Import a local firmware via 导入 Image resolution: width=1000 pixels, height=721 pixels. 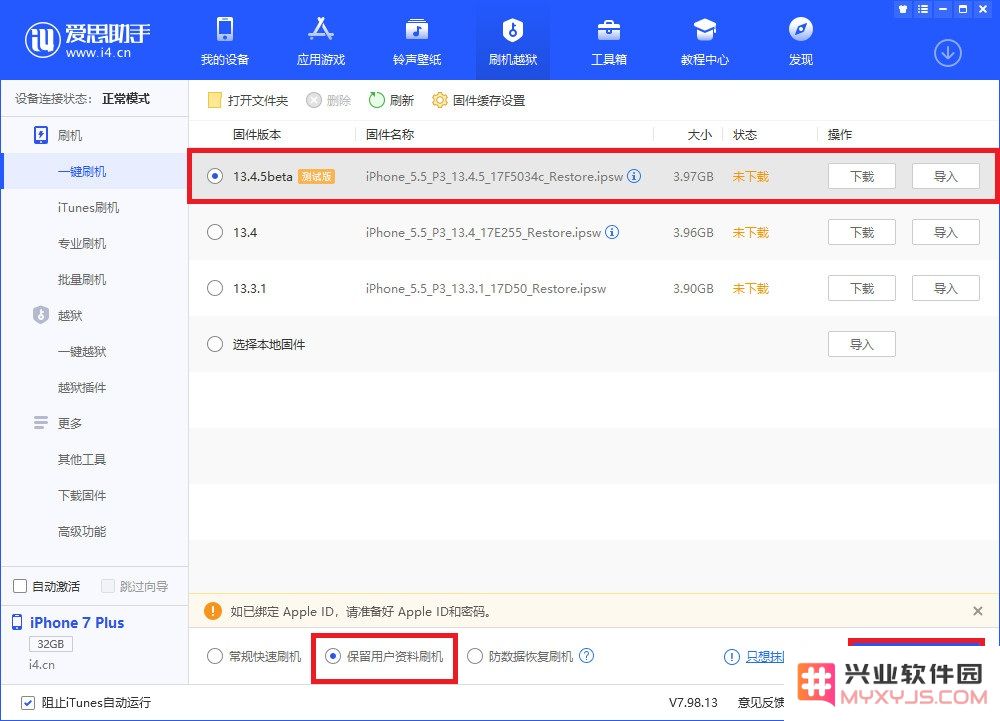pyautogui.click(x=862, y=344)
